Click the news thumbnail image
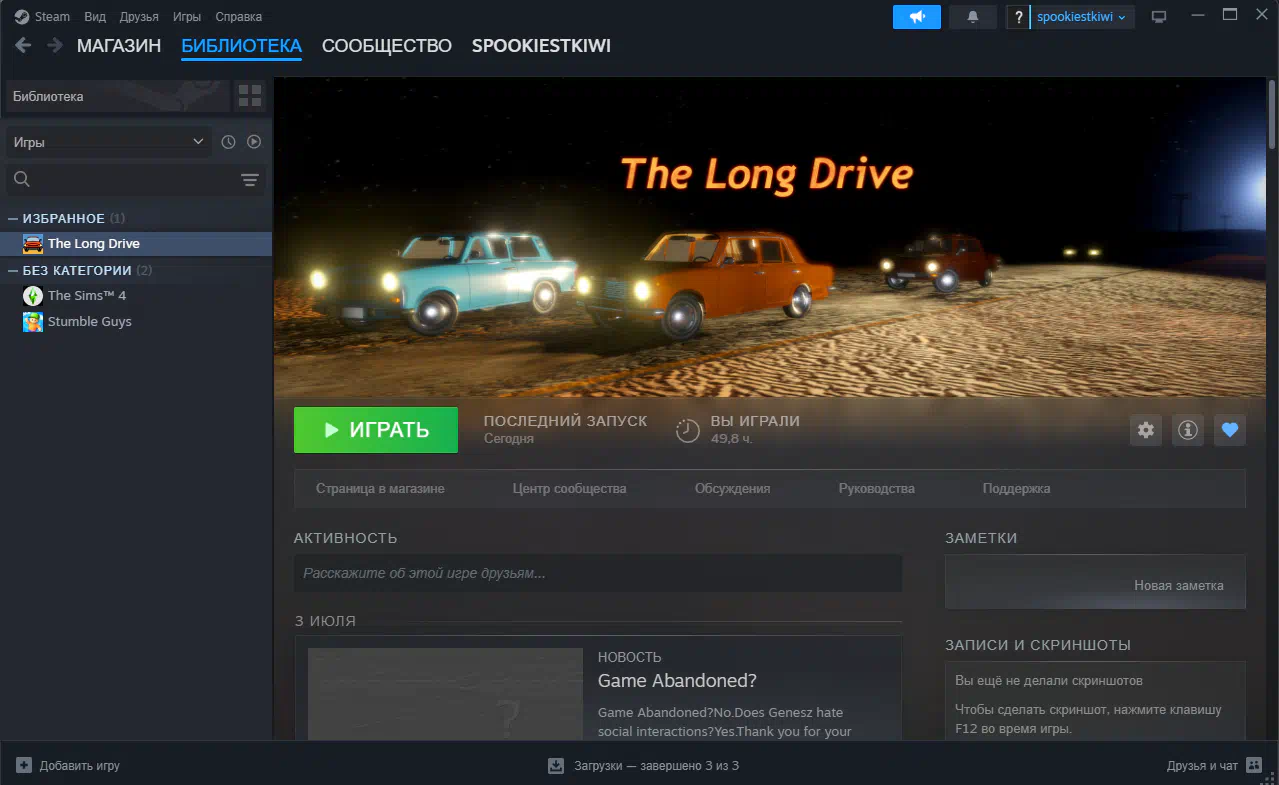 click(x=445, y=694)
